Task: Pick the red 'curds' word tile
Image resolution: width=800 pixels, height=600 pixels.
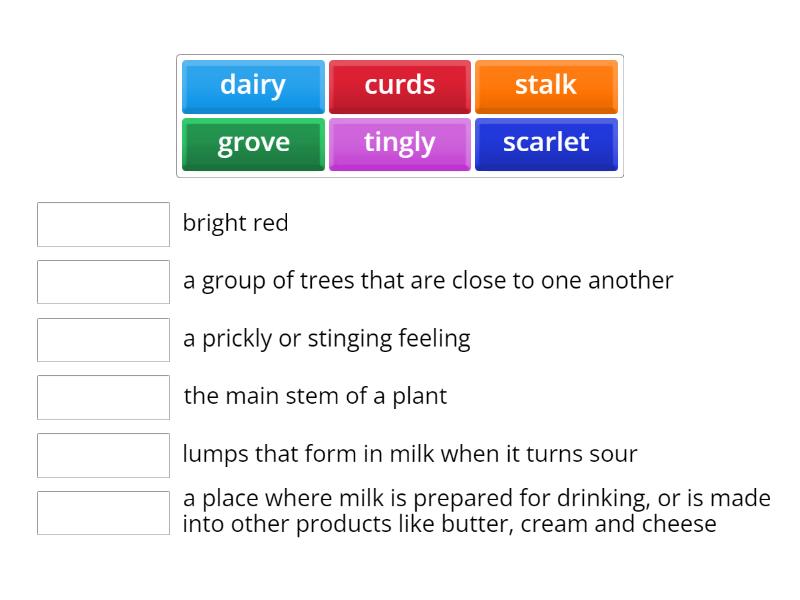Action: click(399, 86)
